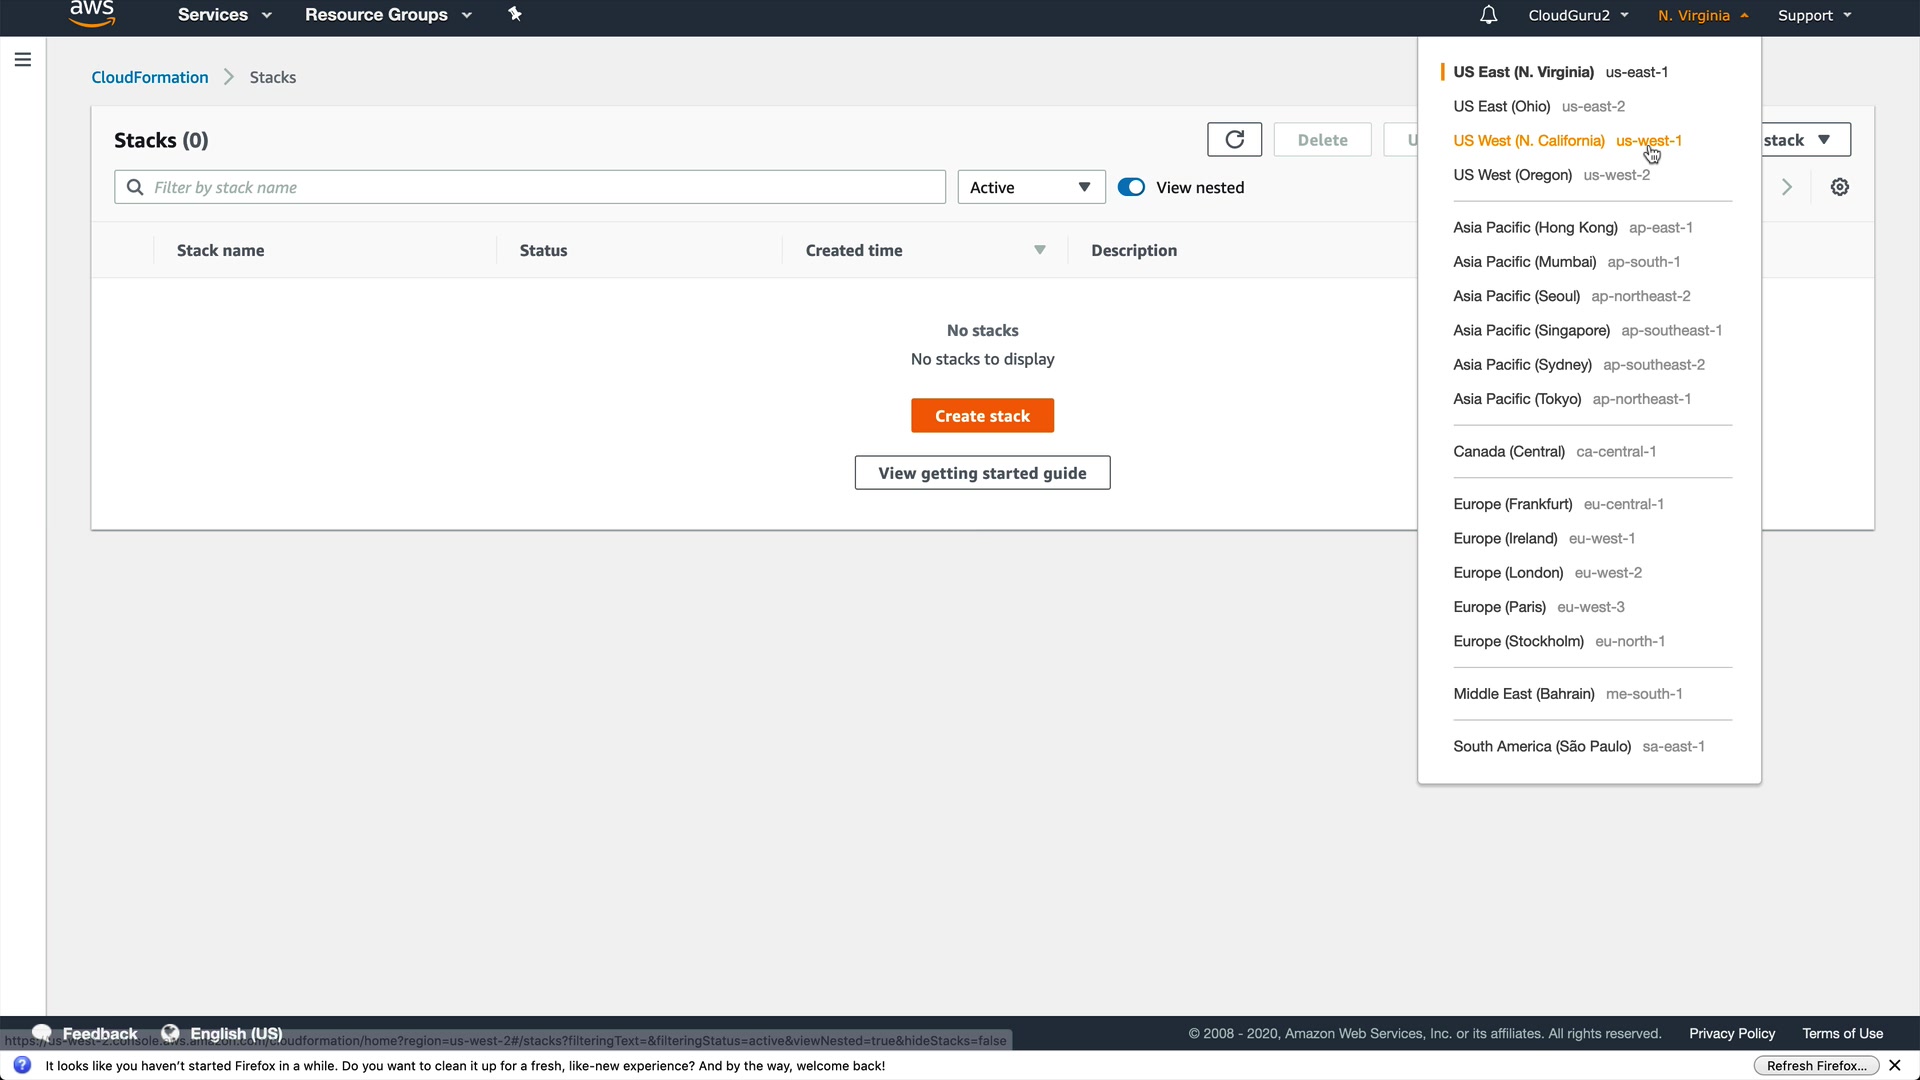Image resolution: width=1920 pixels, height=1080 pixels.
Task: Open the notifications bell
Action: pos(1488,15)
